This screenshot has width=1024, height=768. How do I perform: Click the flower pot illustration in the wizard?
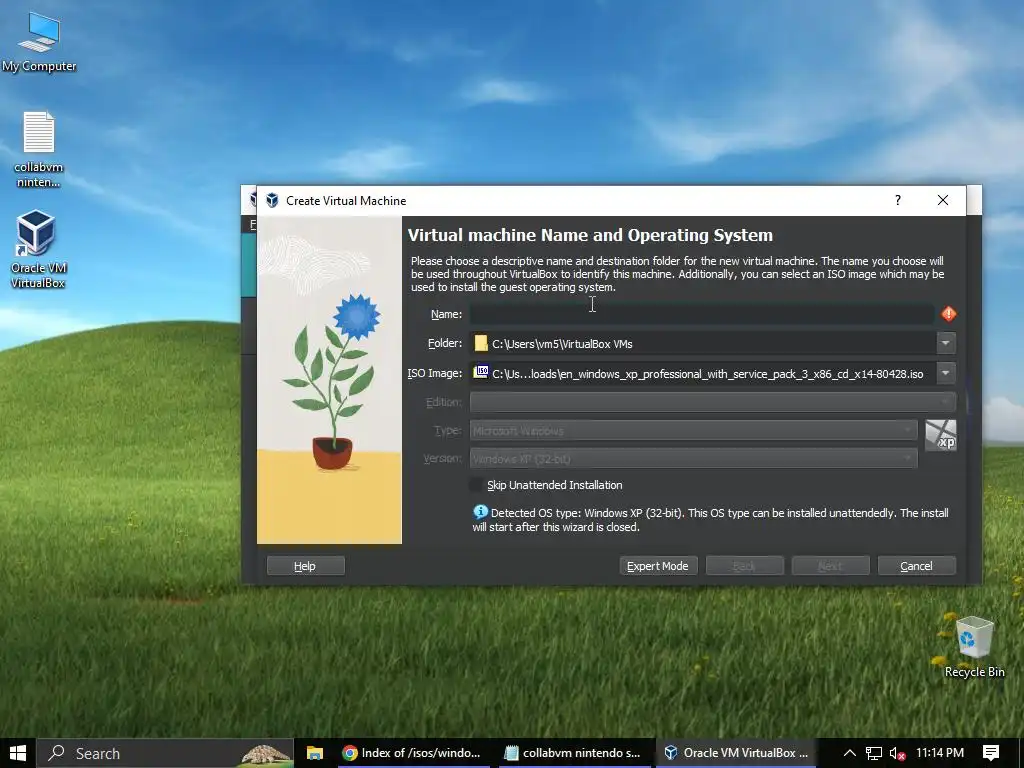(x=330, y=379)
